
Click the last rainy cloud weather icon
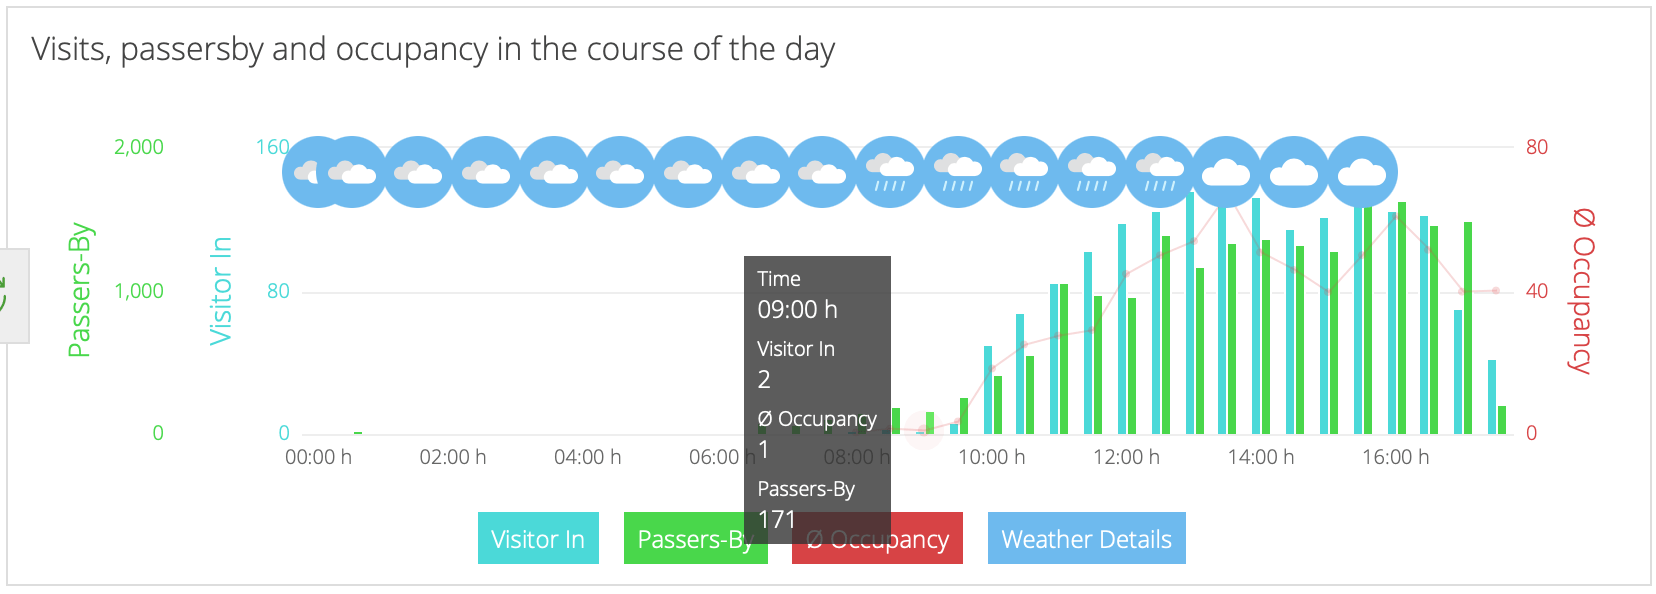coord(1159,172)
